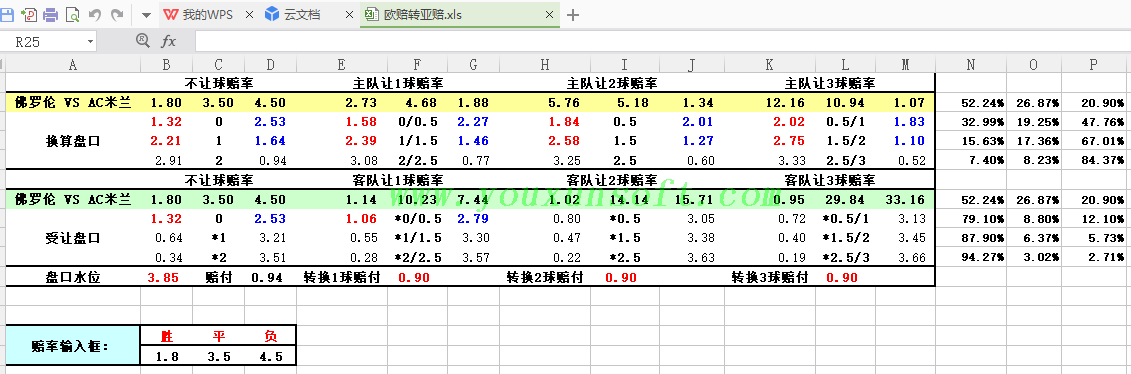The image size is (1131, 374).
Task: Click the 转换3球赔付 label
Action: 770,277
